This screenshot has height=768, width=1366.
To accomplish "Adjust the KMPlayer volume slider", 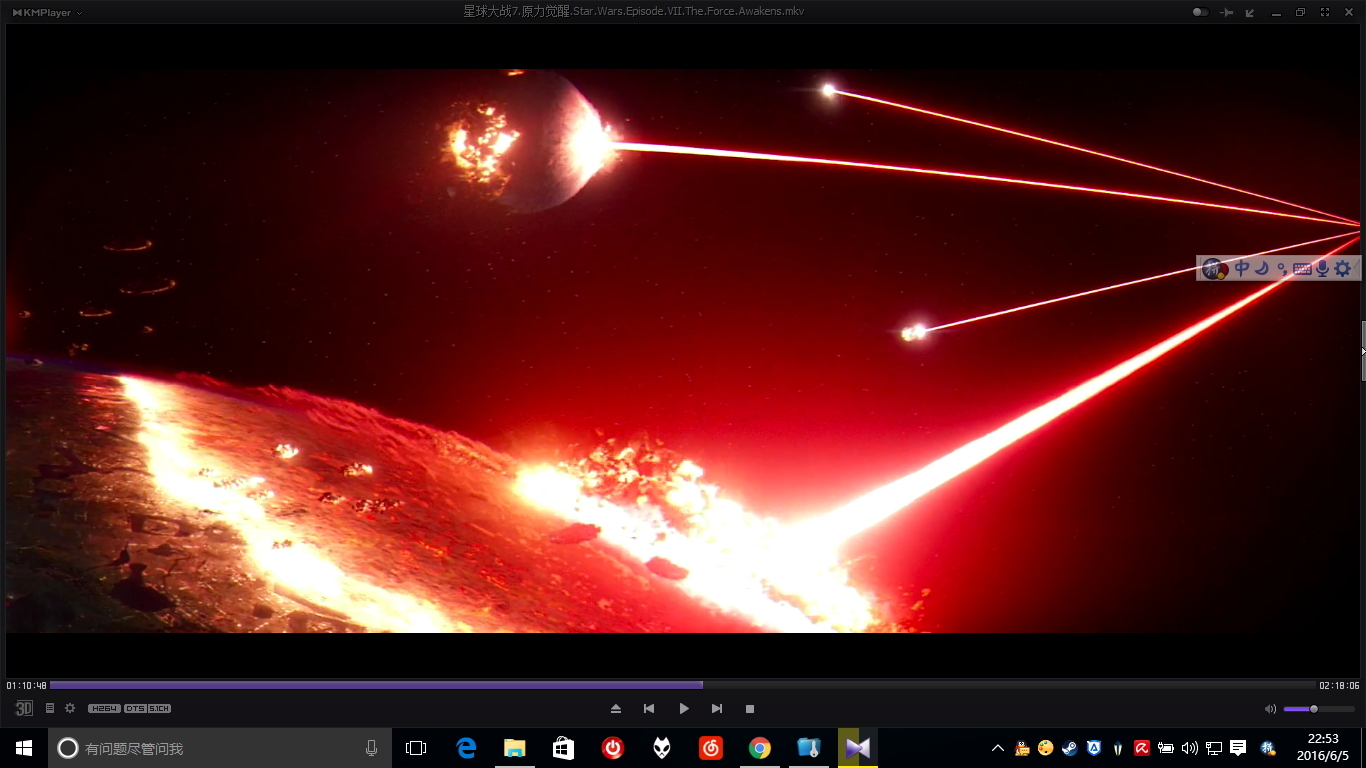I will tap(1319, 708).
